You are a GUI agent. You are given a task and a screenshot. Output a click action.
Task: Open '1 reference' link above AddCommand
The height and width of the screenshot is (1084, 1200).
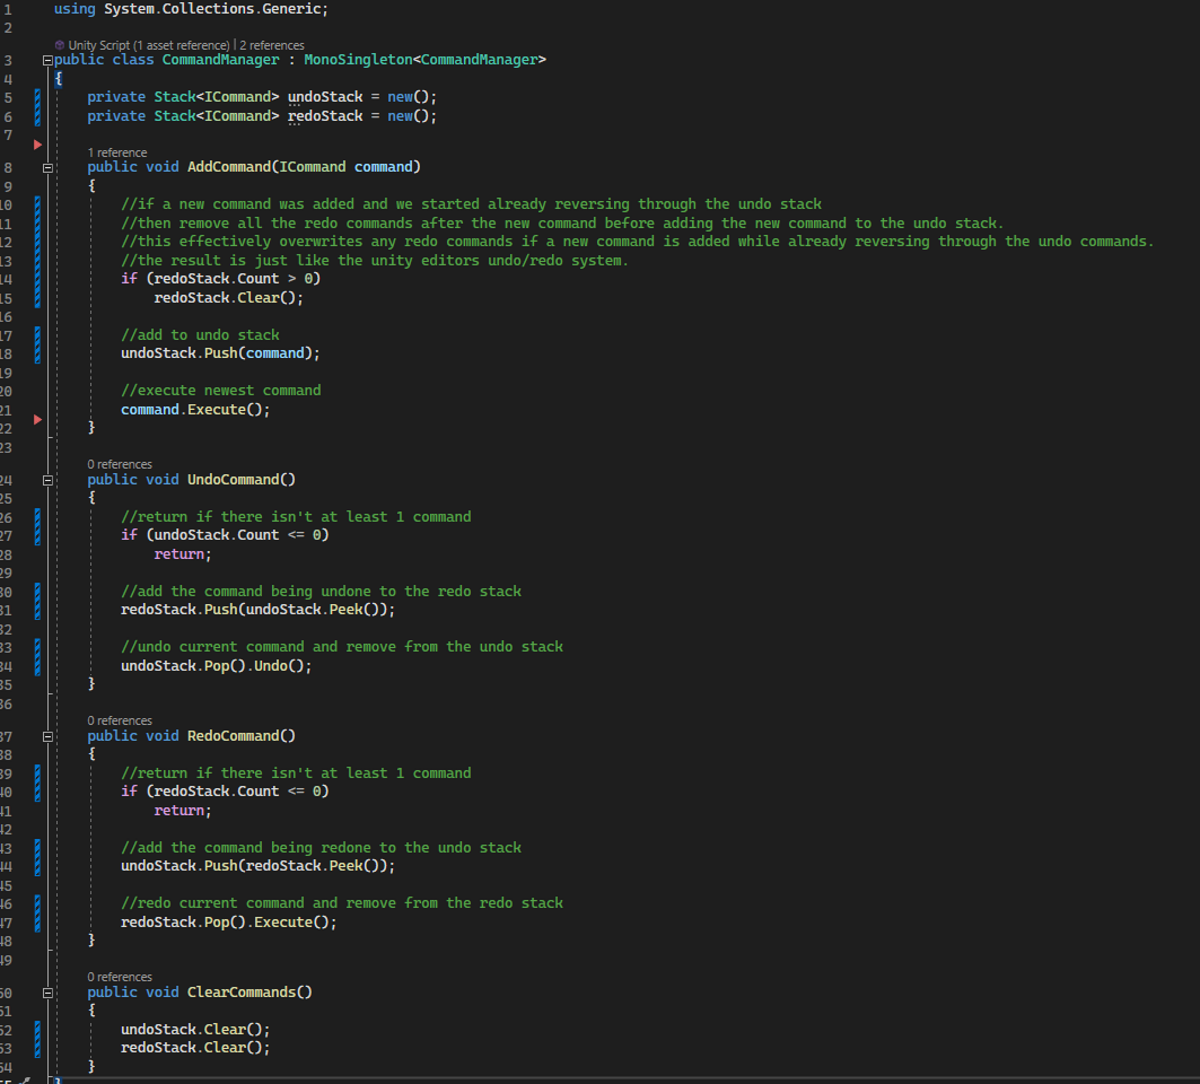[117, 153]
